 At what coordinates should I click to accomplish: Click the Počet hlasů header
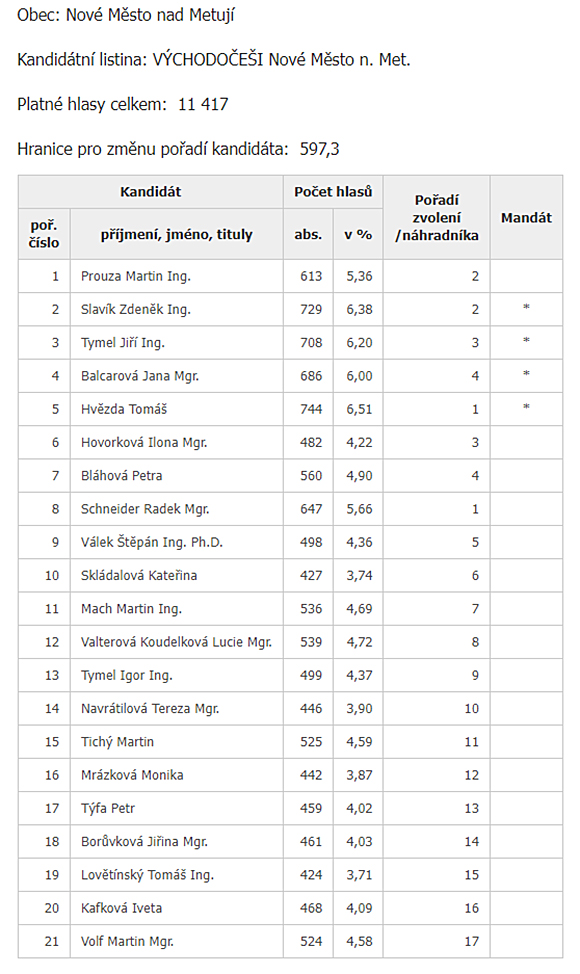333,192
